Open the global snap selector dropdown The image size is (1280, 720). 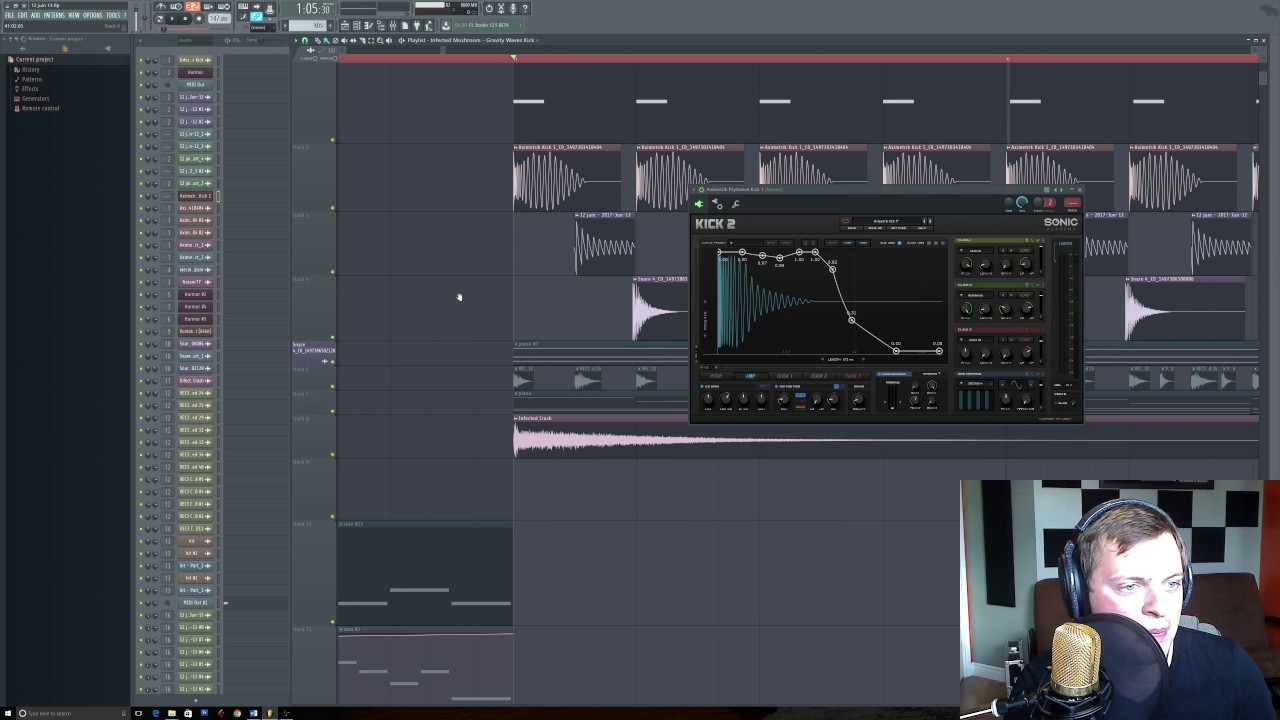264,27
